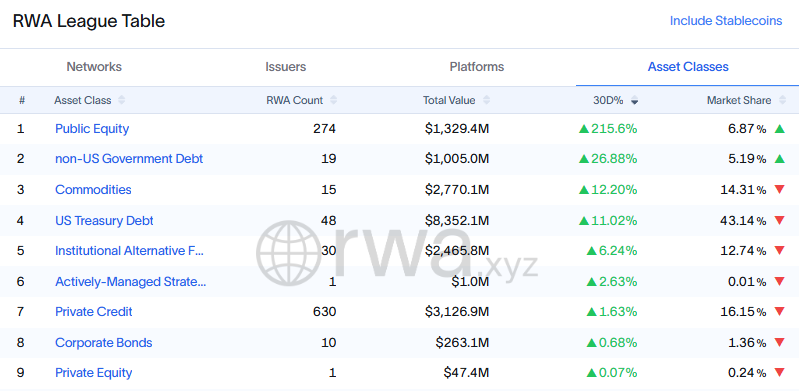This screenshot has height=391, width=799.
Task: Click red down arrow beside 12.74% market share
Action: tap(780, 251)
